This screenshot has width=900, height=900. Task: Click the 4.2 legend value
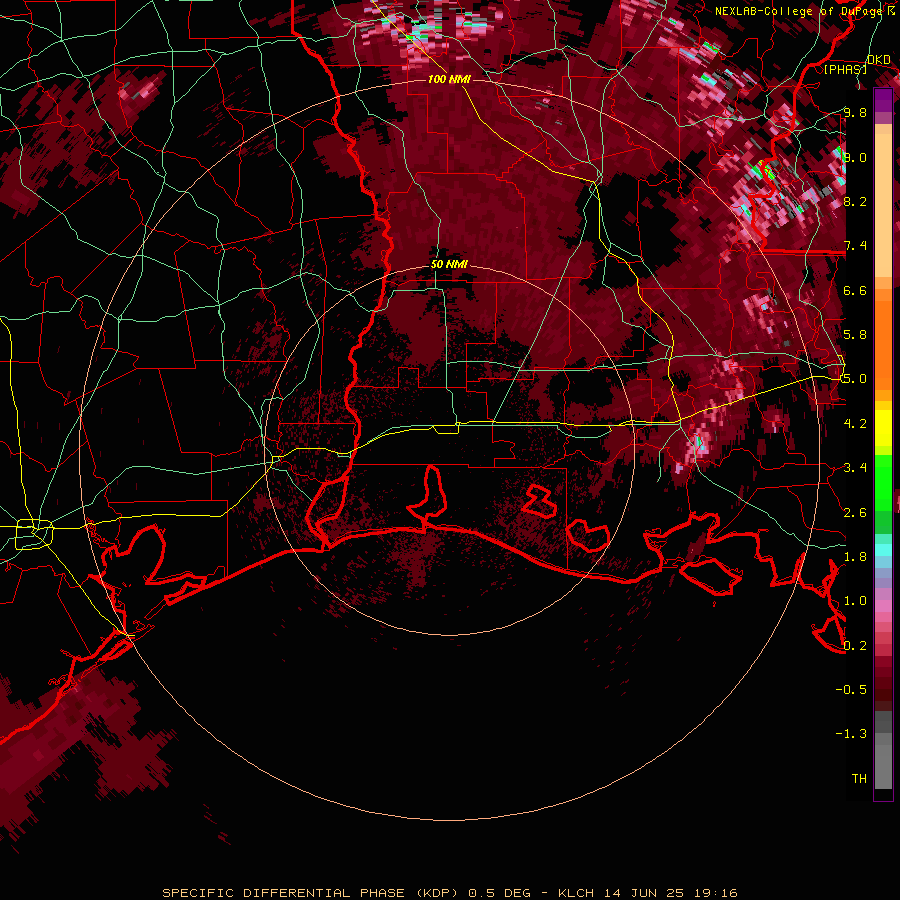point(855,424)
